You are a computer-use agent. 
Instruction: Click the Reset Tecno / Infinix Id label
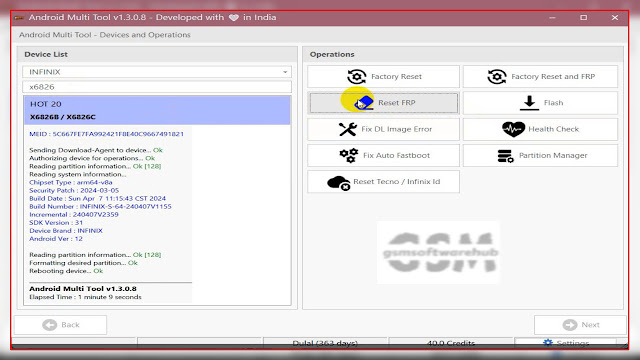click(x=397, y=182)
